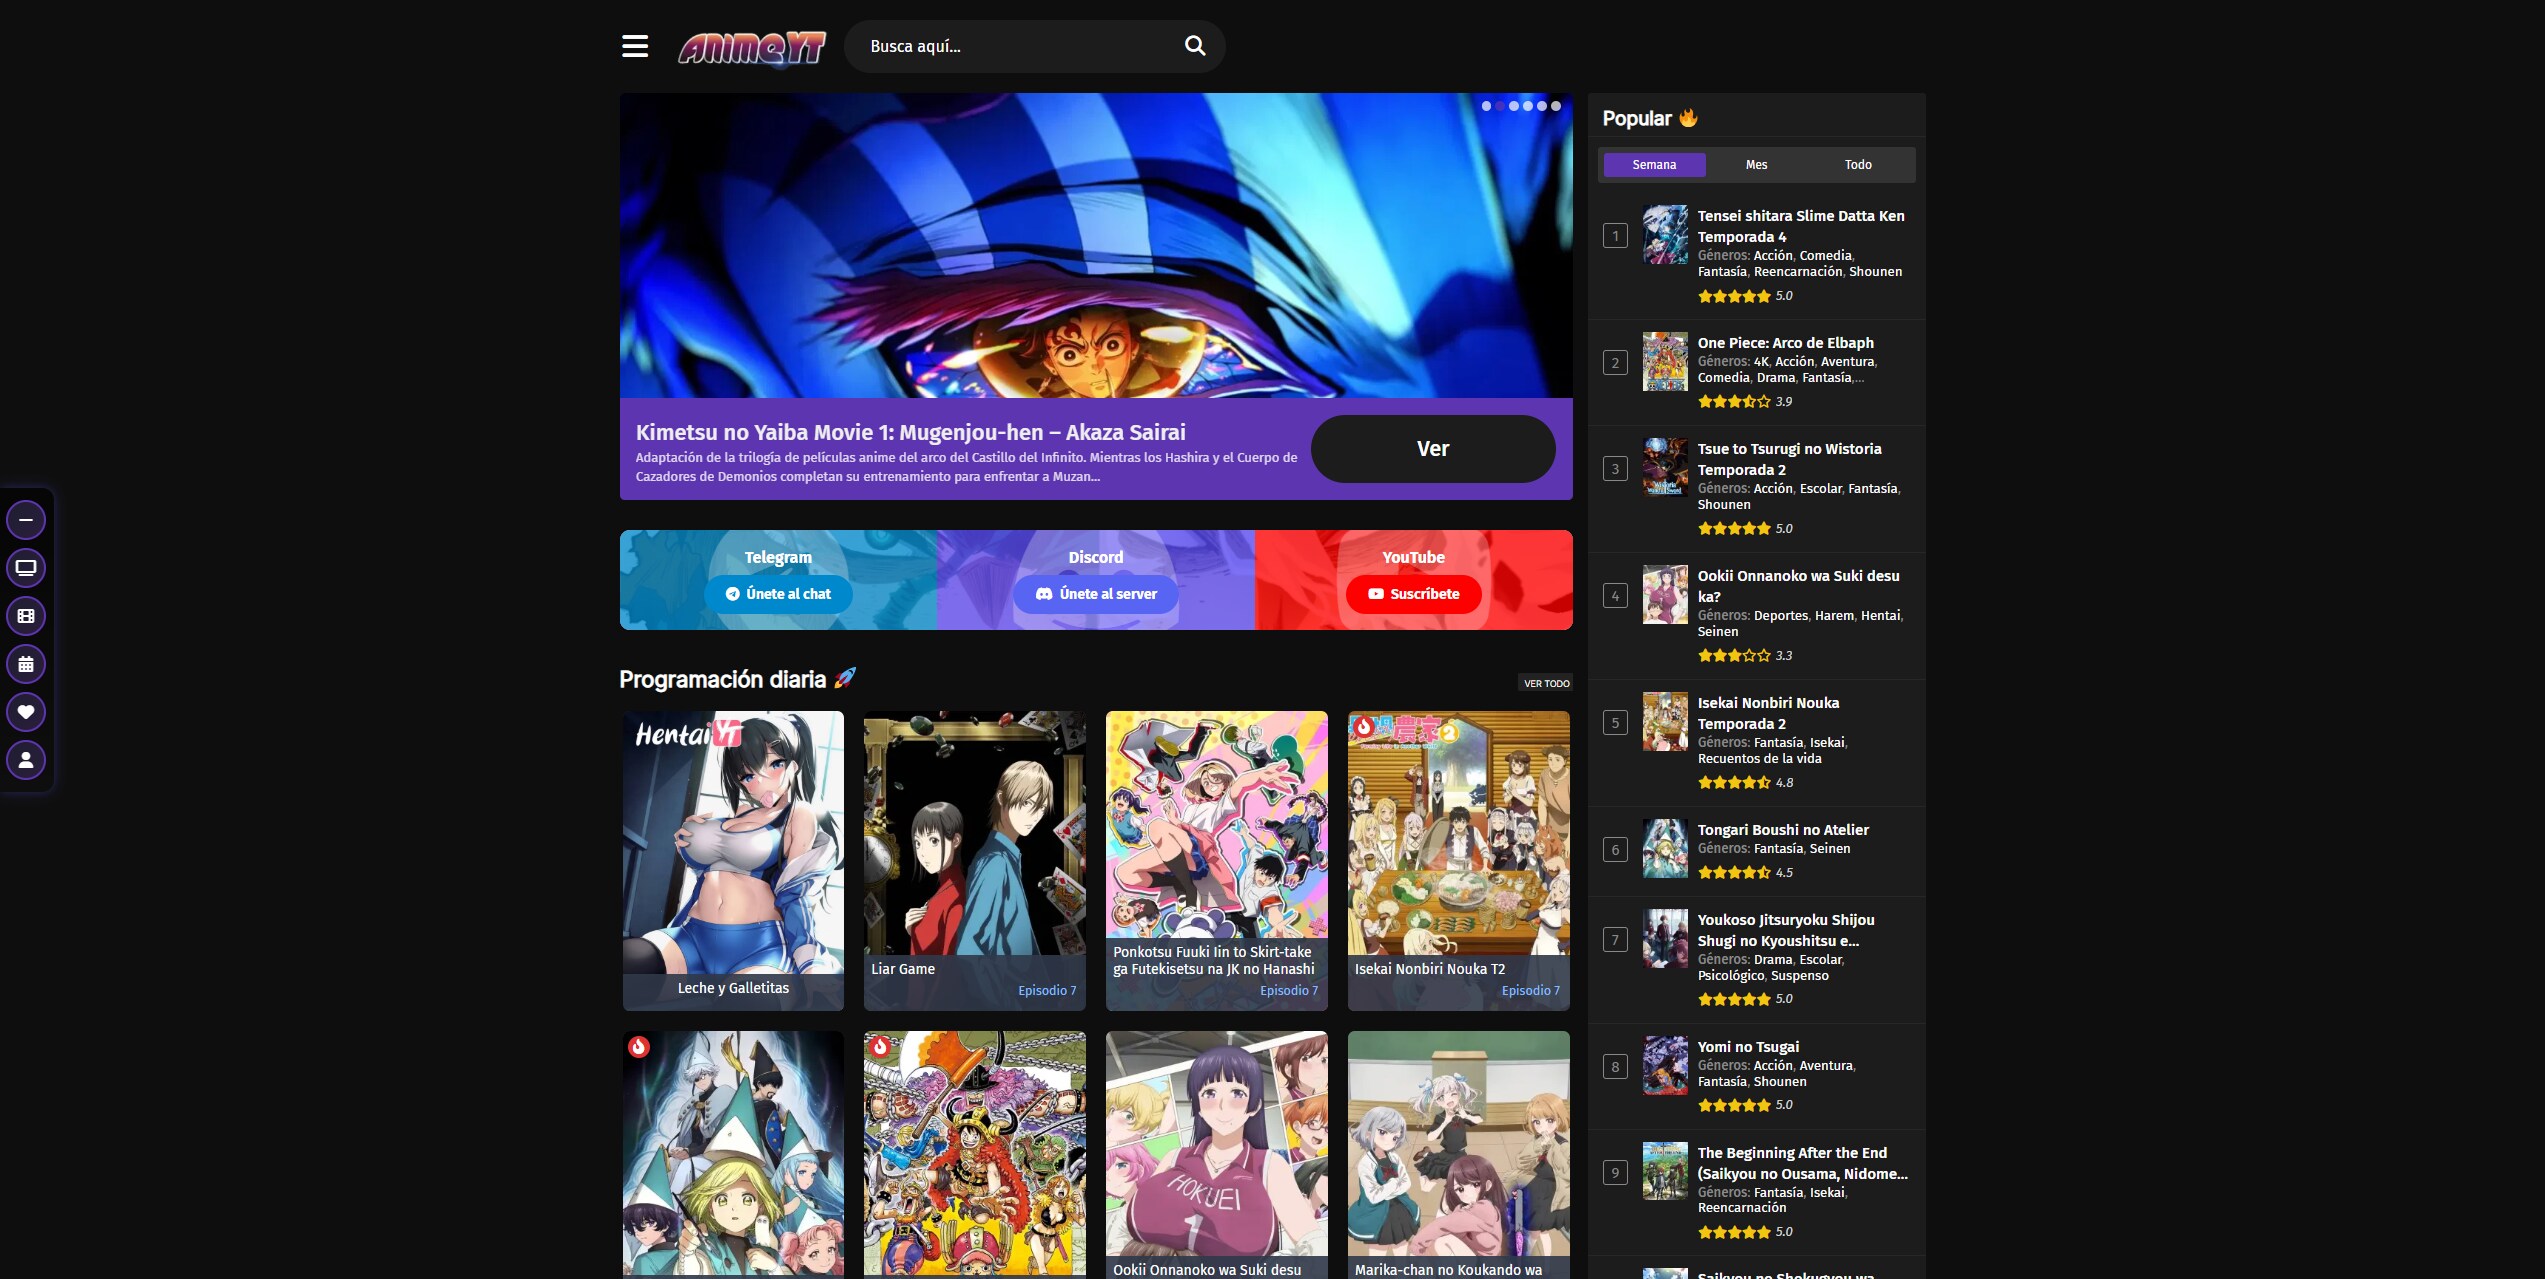
Task: Open Yomi no Tsugai title
Action: tap(1748, 1047)
